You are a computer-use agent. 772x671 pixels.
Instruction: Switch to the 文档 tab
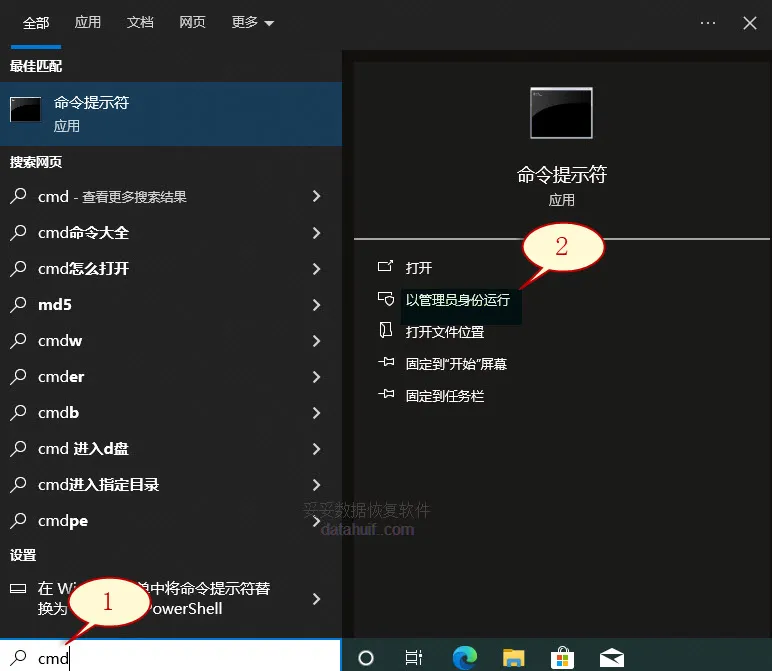pyautogui.click(x=140, y=22)
